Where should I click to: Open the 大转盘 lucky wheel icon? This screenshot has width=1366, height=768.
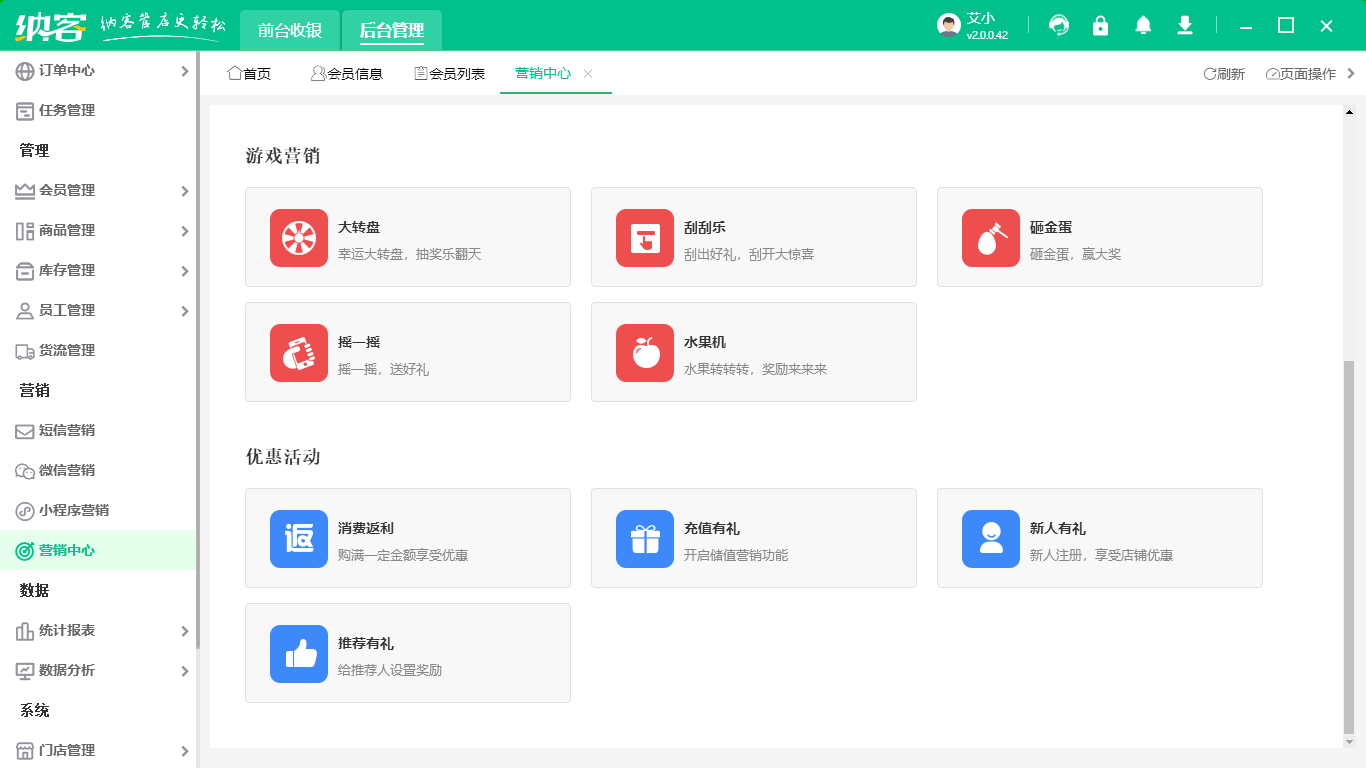(x=299, y=238)
